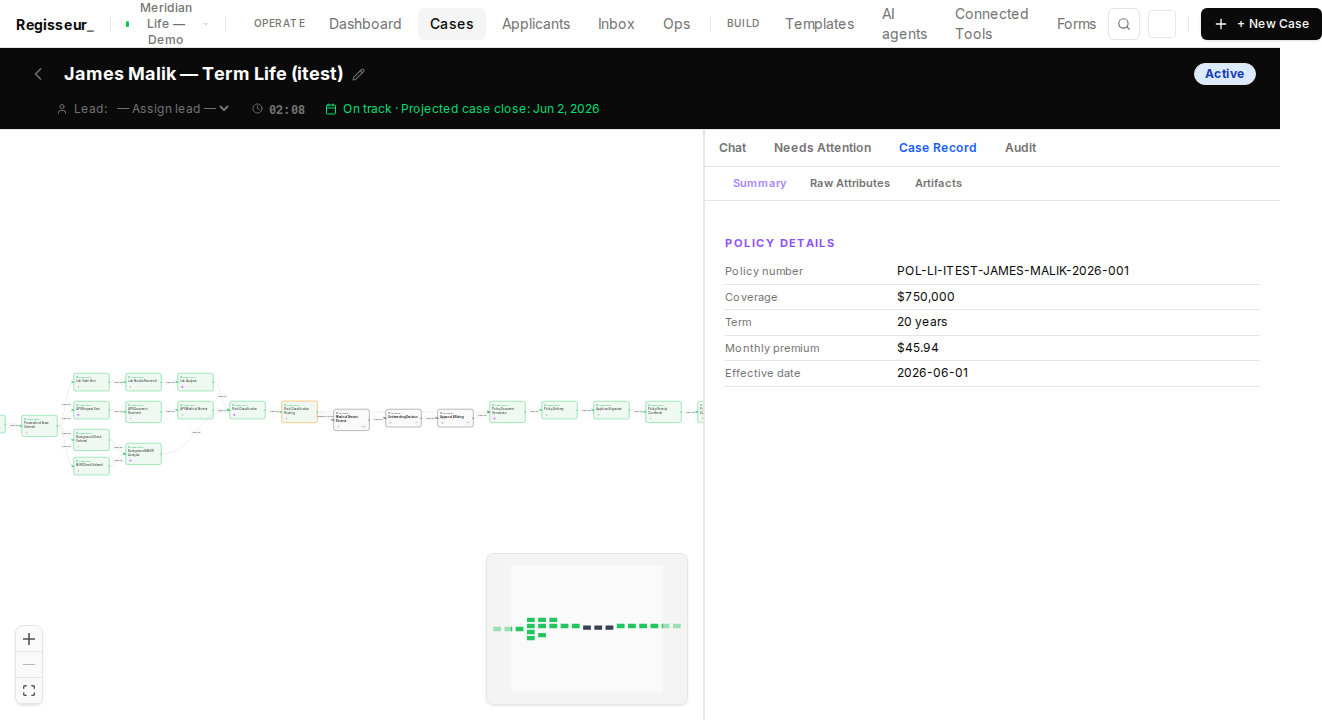Click policy number POL-LI-ITEST-JAMES-MALIK-2026-001

click(1013, 271)
